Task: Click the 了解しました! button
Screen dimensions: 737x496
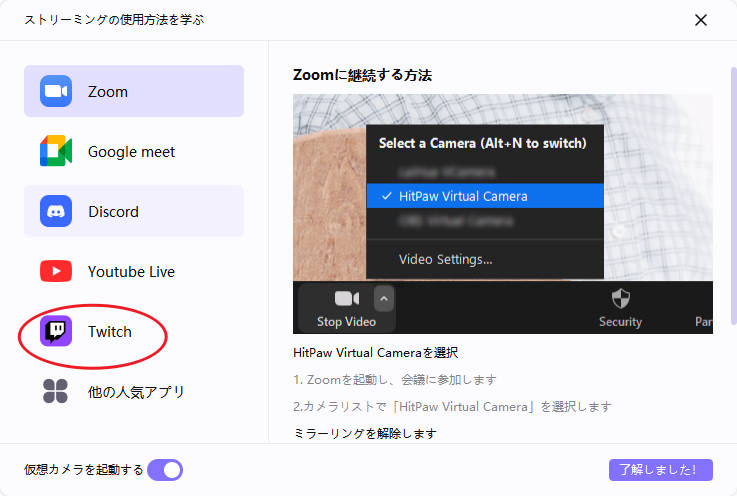Action: tap(660, 470)
